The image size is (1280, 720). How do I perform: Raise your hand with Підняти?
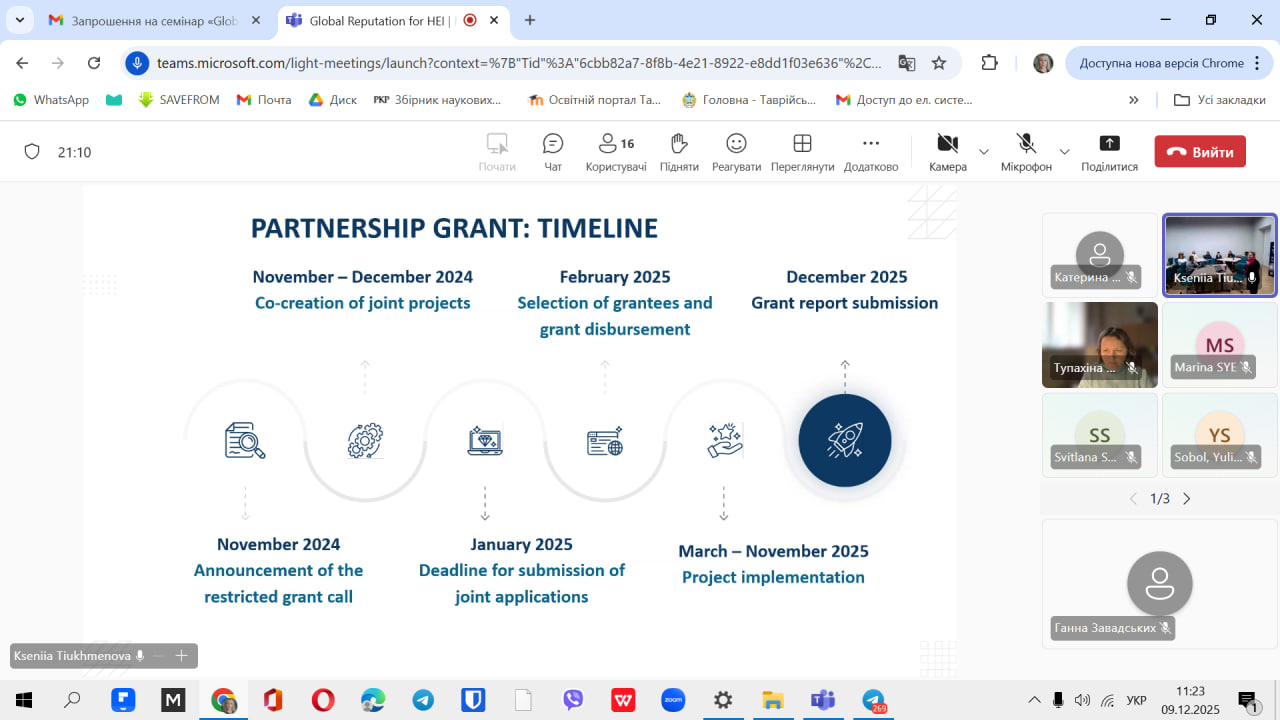tap(679, 152)
